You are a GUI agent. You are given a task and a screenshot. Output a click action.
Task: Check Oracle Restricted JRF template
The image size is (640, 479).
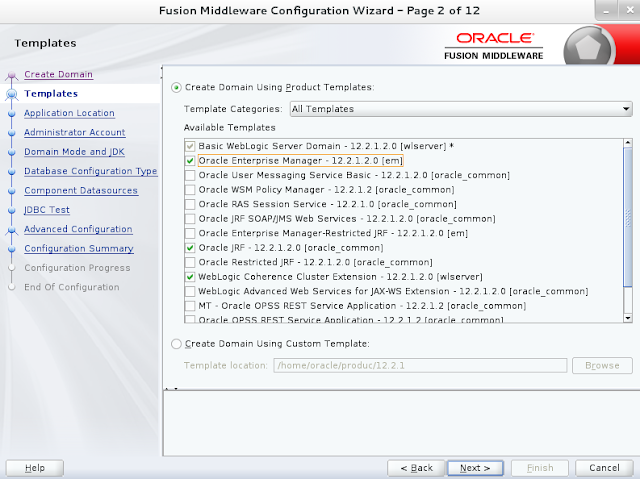pyautogui.click(x=190, y=262)
